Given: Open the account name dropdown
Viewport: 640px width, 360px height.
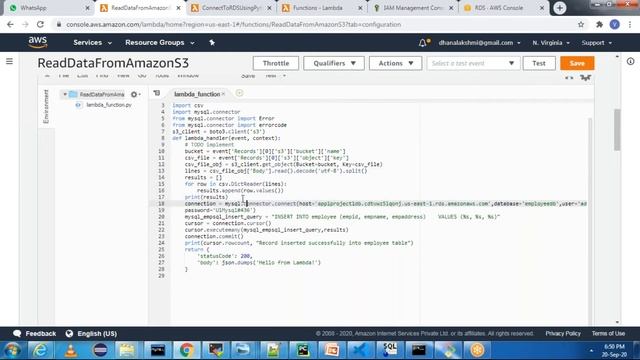Looking at the screenshot, I should click(480, 42).
